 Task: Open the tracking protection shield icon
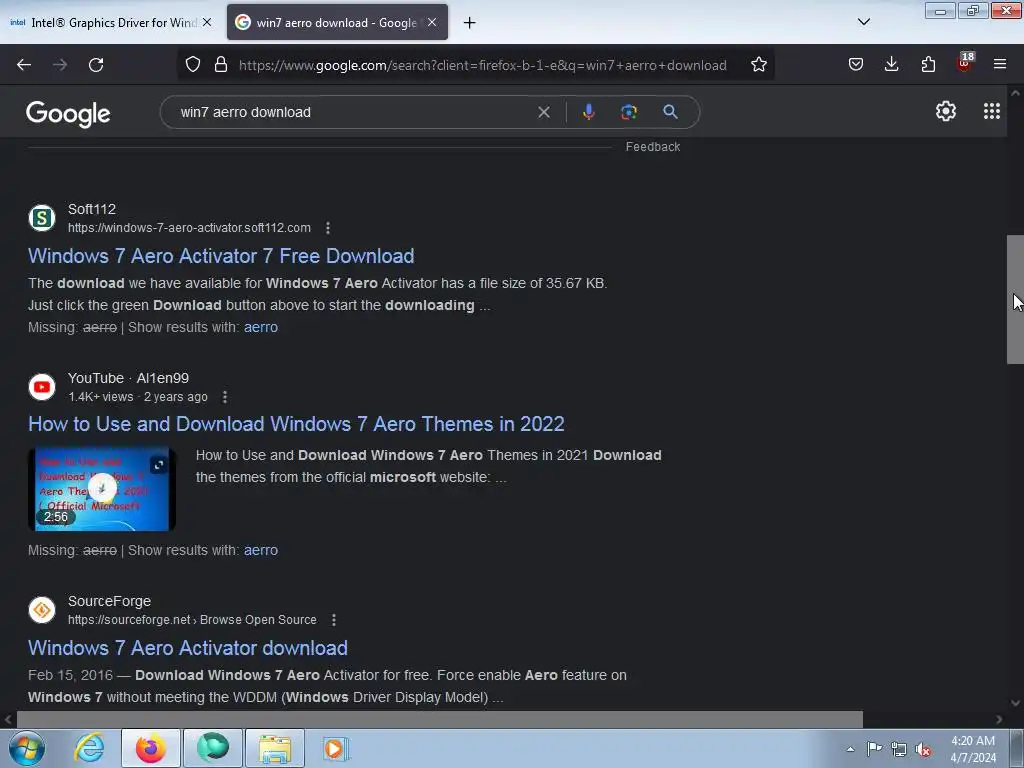pos(193,64)
